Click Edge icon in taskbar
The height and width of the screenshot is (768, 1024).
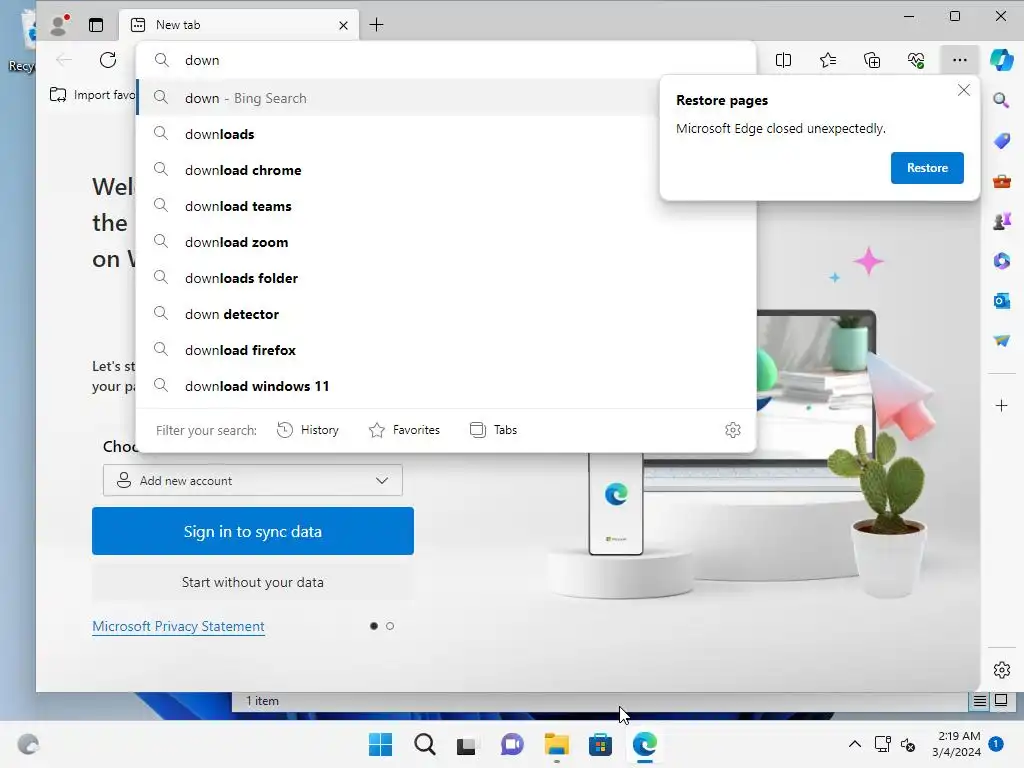(x=645, y=744)
